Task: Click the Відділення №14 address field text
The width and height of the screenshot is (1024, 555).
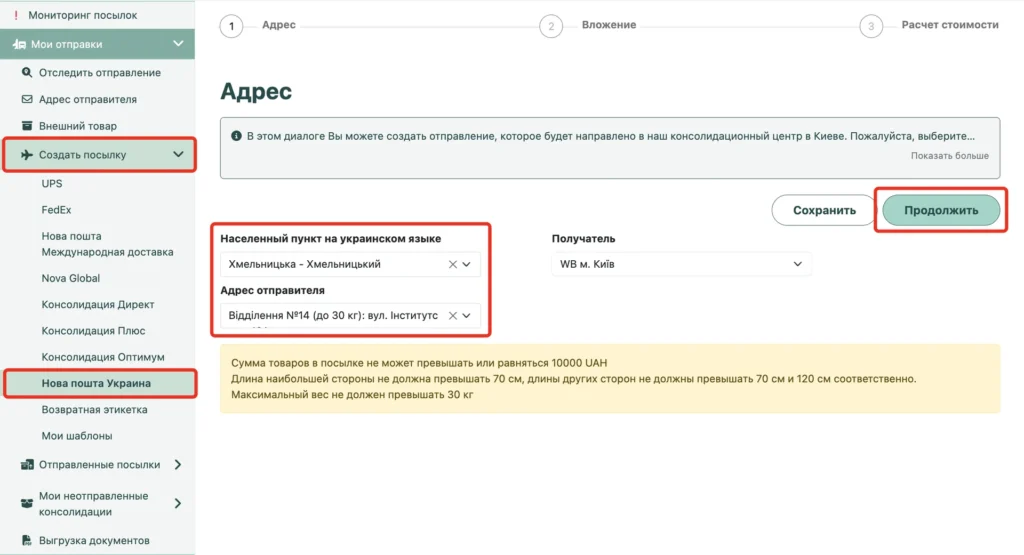Action: (333, 315)
